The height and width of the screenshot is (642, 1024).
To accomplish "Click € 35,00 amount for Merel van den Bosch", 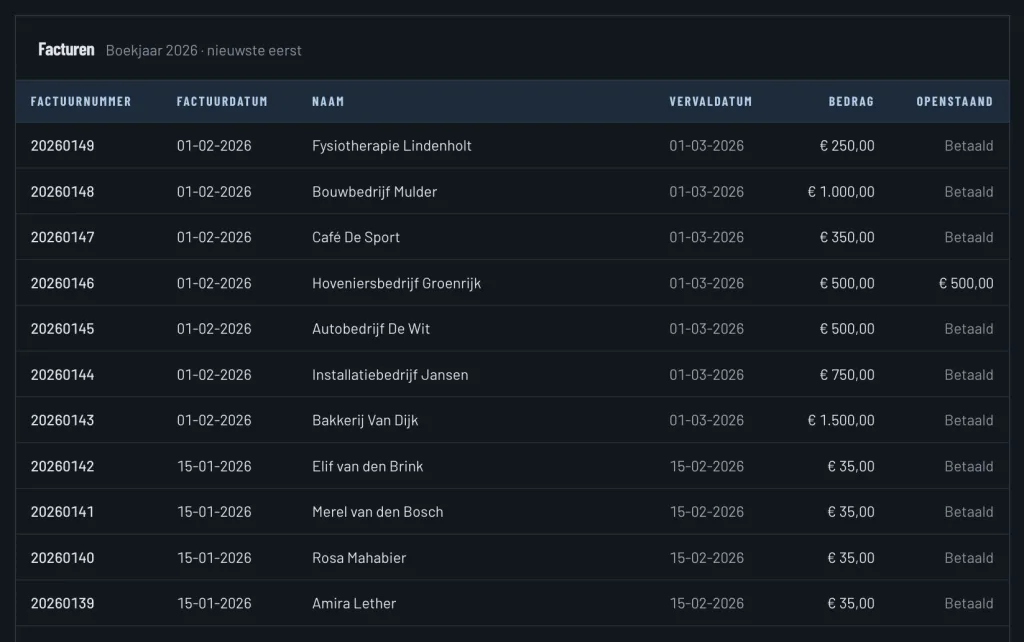I will pos(851,511).
